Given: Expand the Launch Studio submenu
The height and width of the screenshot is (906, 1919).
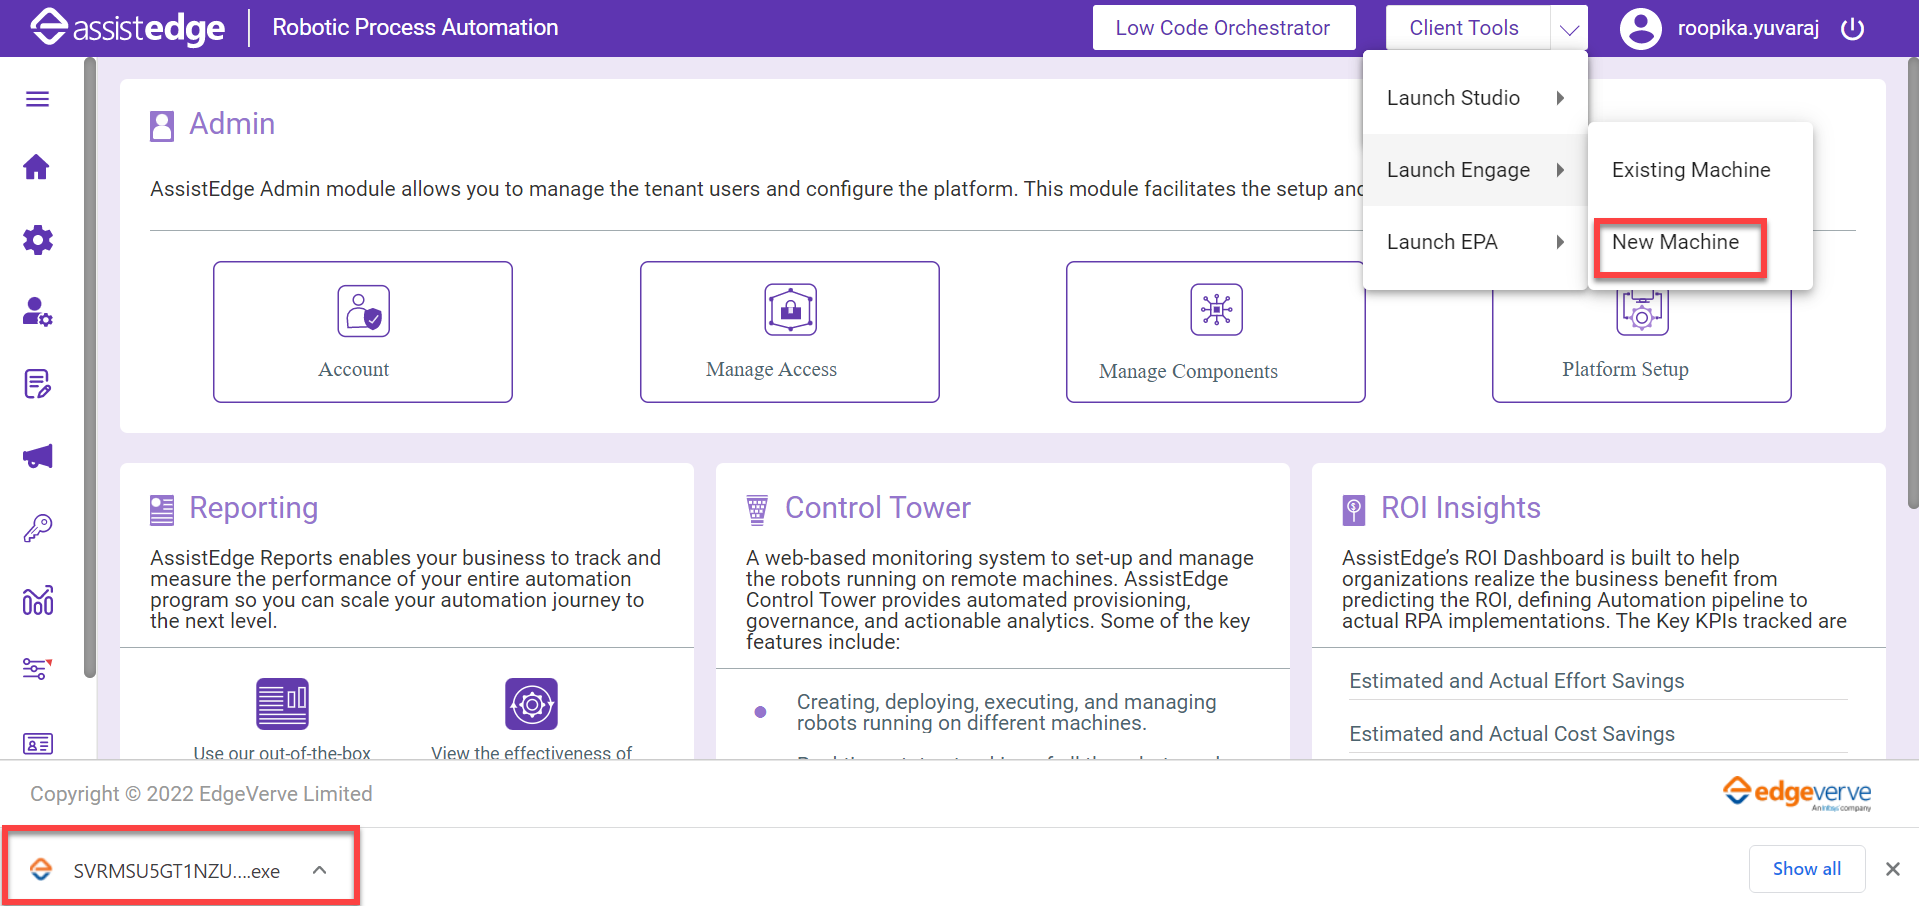Looking at the screenshot, I should pyautogui.click(x=1474, y=98).
